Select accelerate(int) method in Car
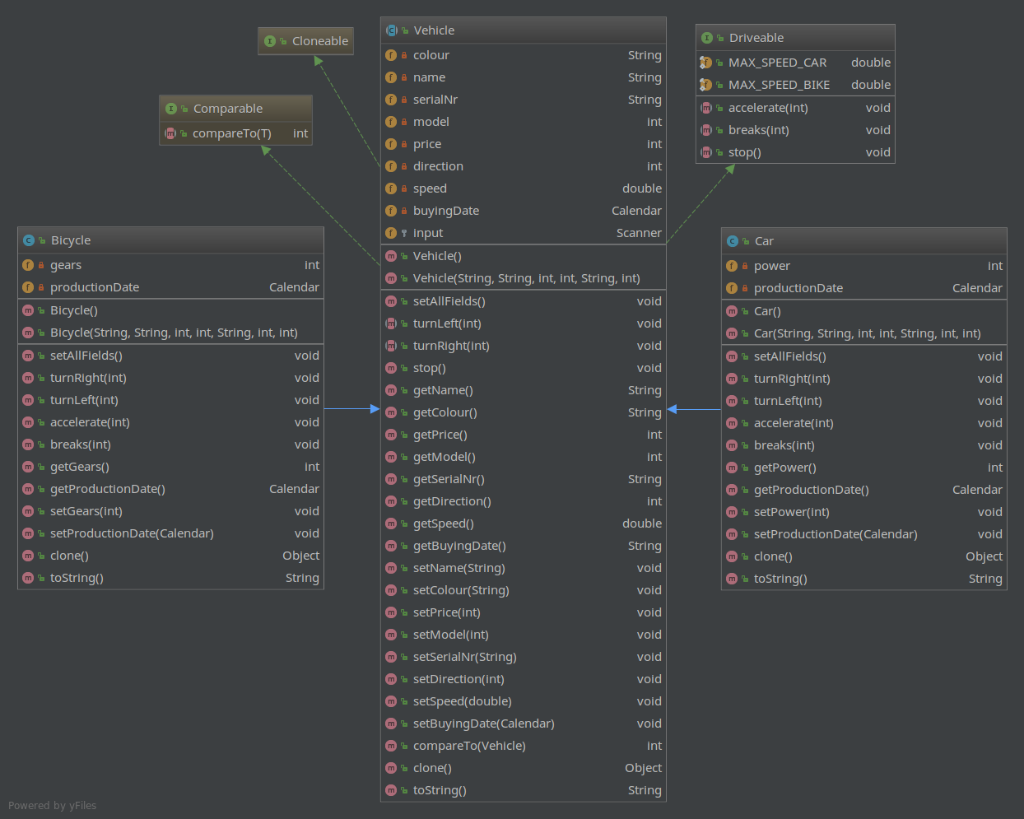The image size is (1024, 819). (864, 423)
